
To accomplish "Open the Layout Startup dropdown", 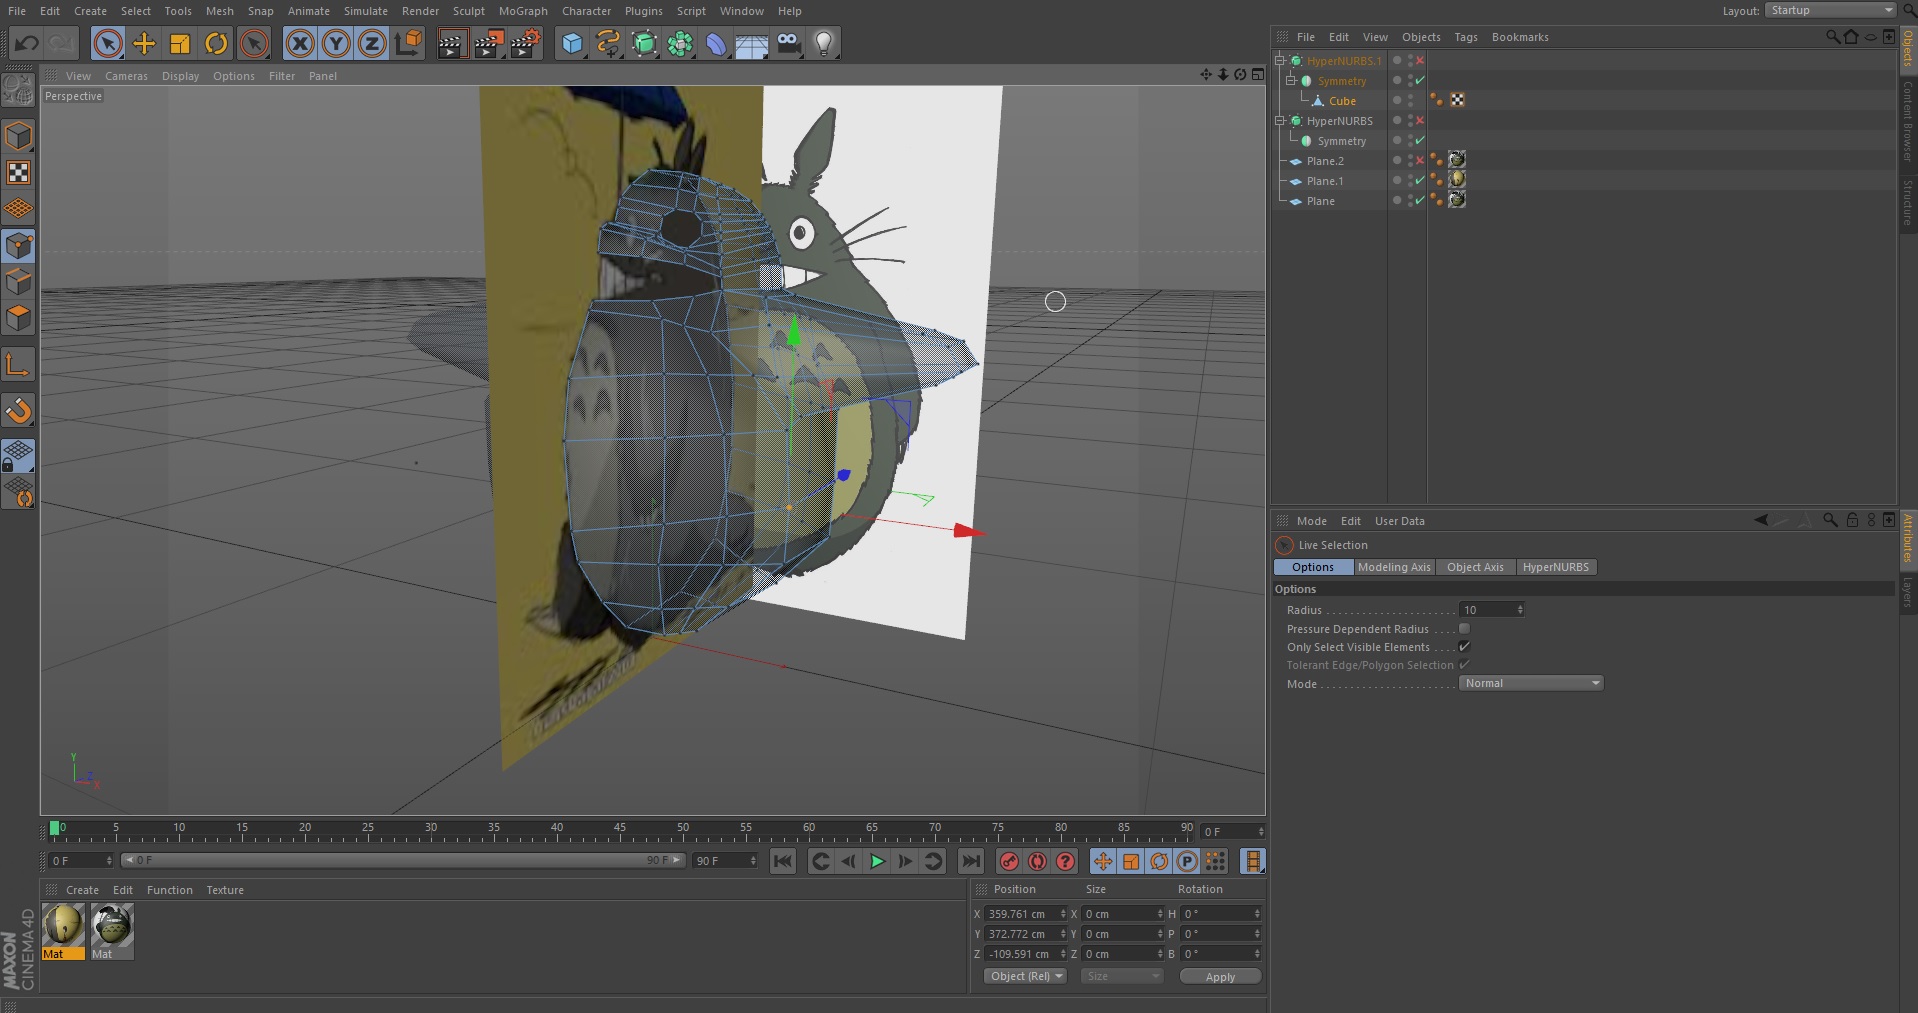I will tap(1830, 10).
